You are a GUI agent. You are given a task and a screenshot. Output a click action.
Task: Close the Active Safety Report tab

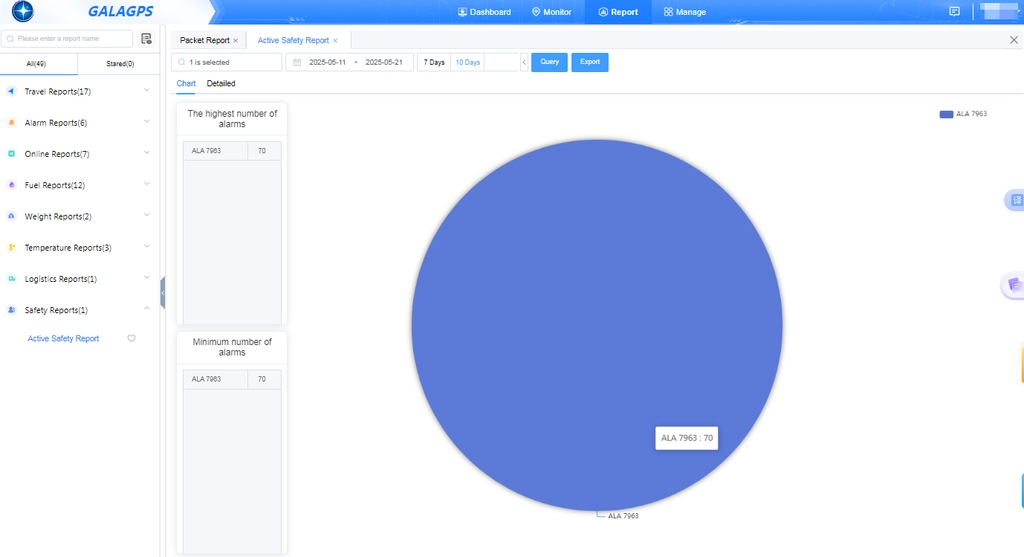click(335, 40)
